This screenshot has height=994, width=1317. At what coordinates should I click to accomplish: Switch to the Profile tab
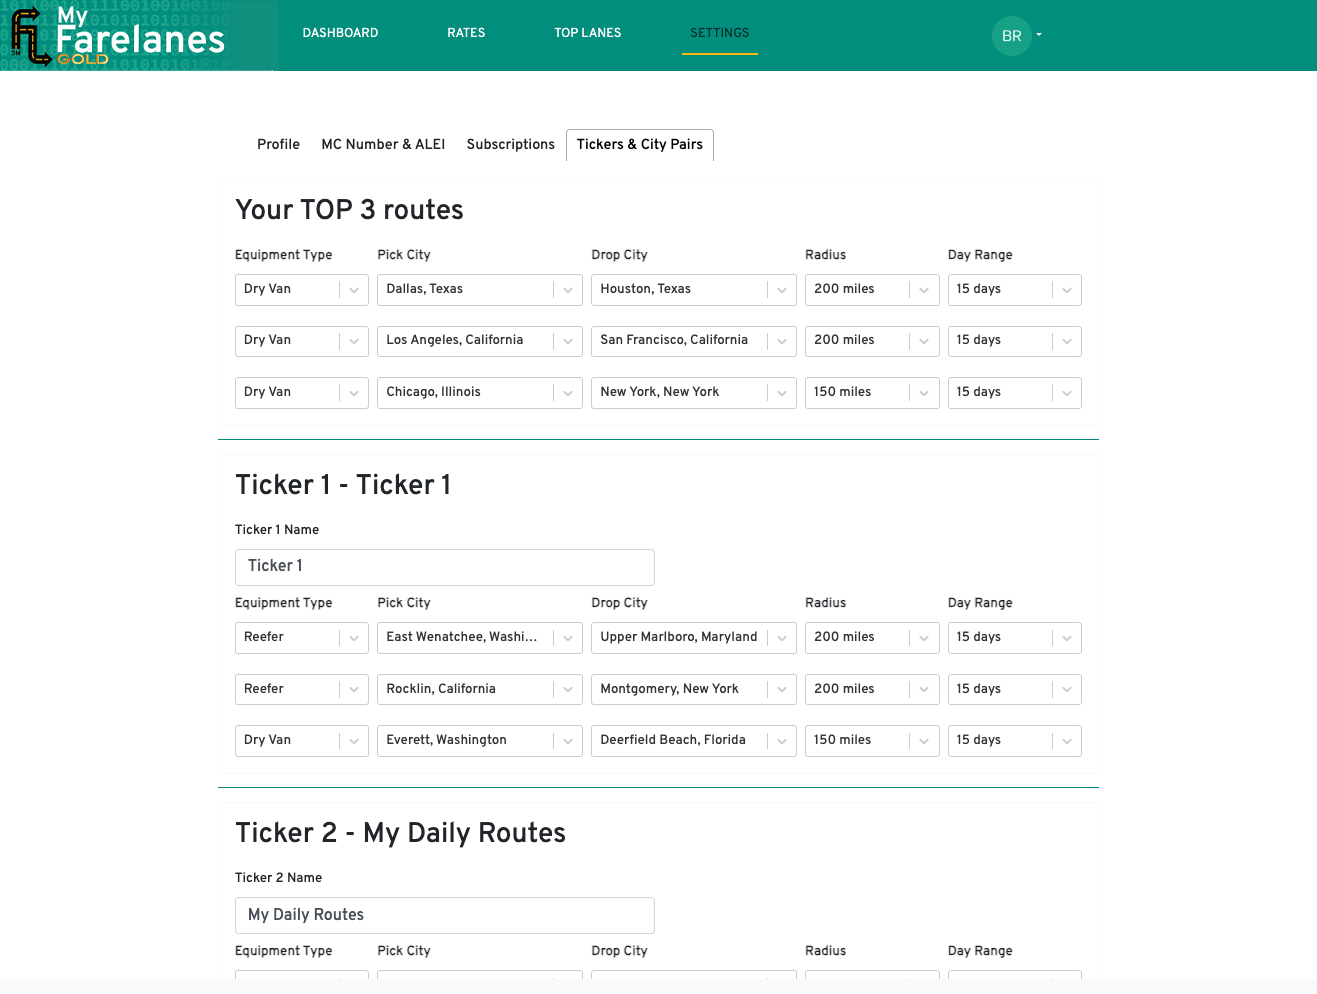(x=278, y=144)
